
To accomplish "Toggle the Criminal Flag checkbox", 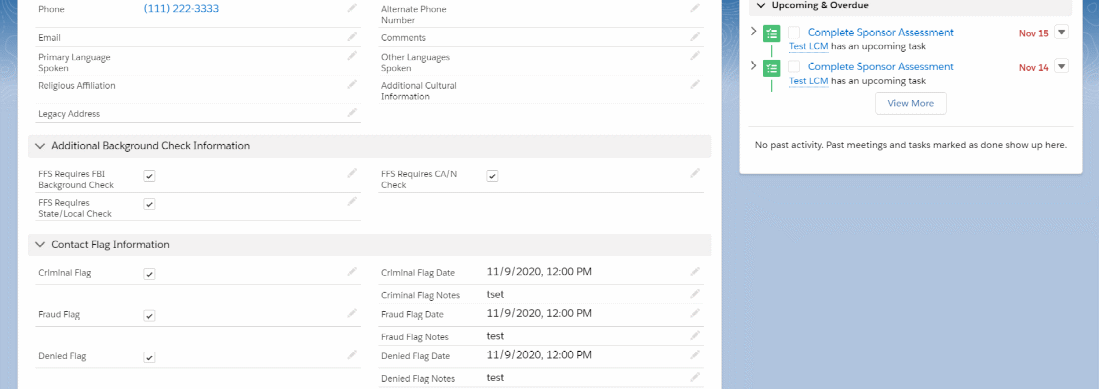I will pyautogui.click(x=149, y=274).
